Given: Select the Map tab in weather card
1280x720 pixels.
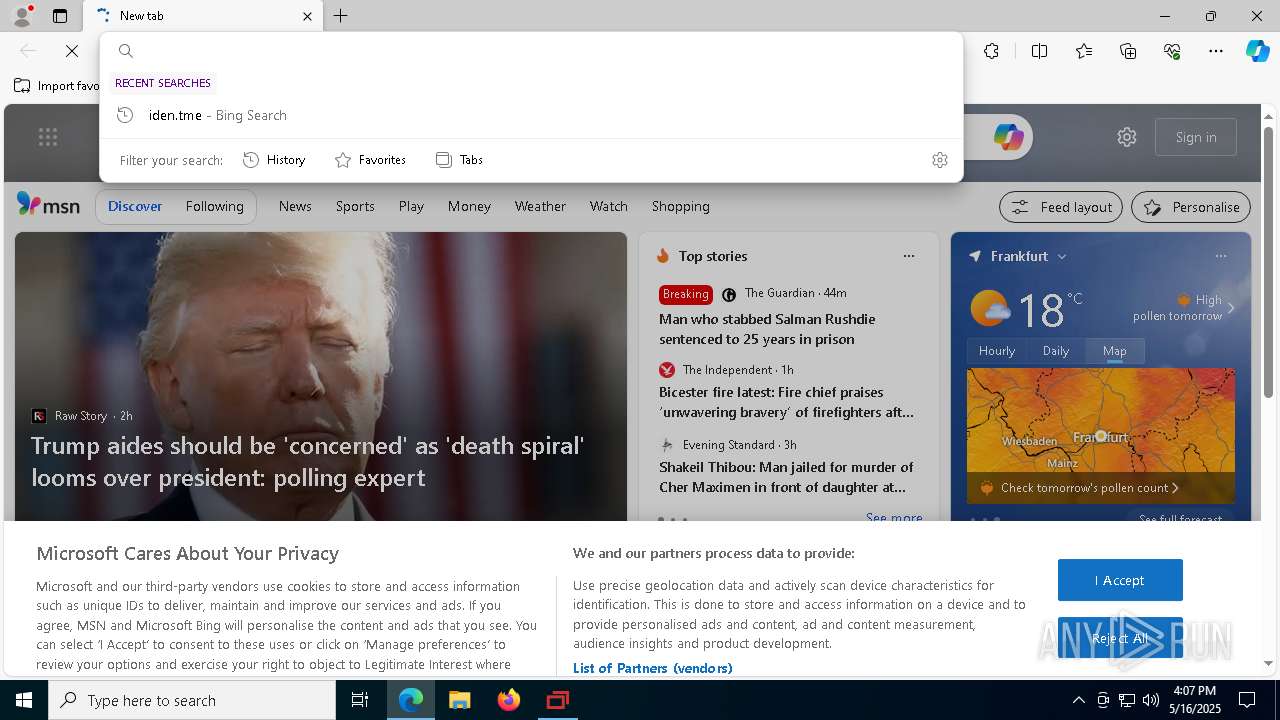Looking at the screenshot, I should [x=1115, y=351].
